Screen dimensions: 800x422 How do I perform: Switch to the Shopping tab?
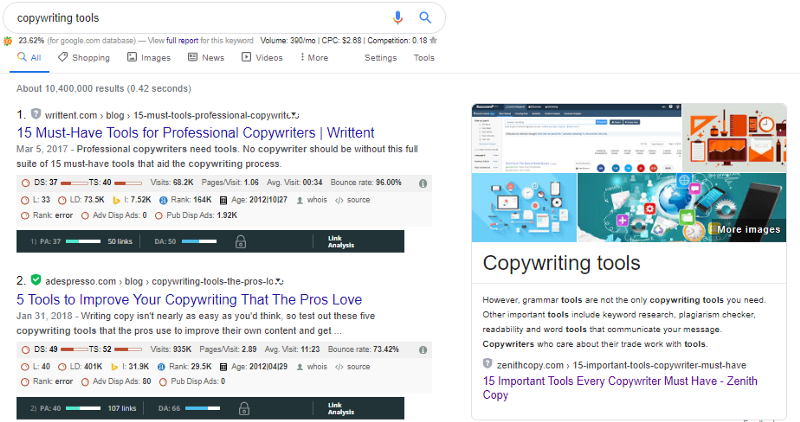[84, 58]
